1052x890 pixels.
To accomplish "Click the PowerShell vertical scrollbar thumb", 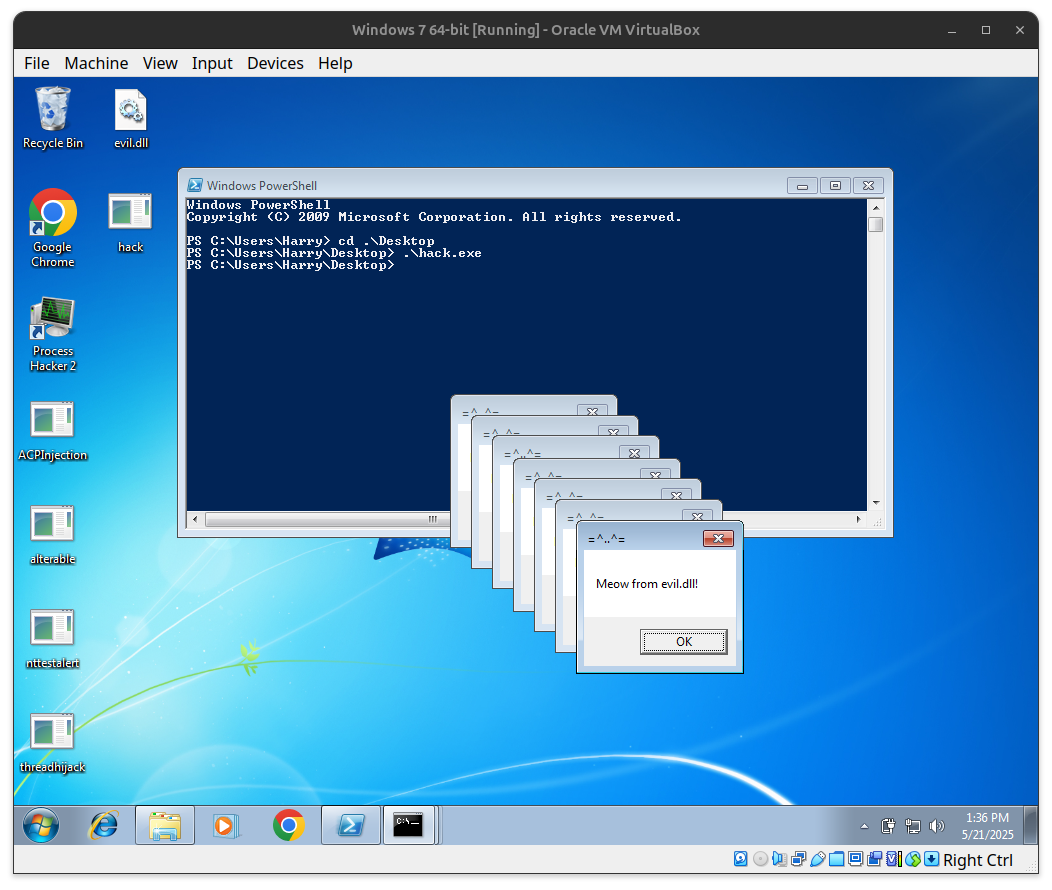I will pos(875,224).
